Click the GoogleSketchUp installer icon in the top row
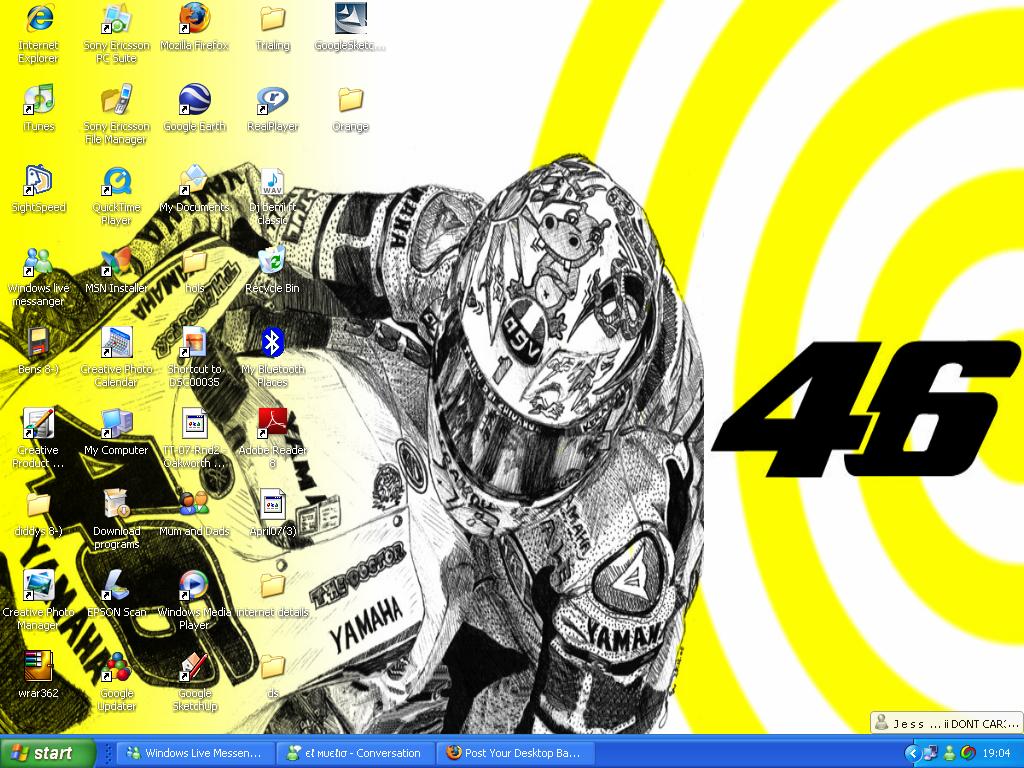This screenshot has height=768, width=1024. [x=351, y=19]
